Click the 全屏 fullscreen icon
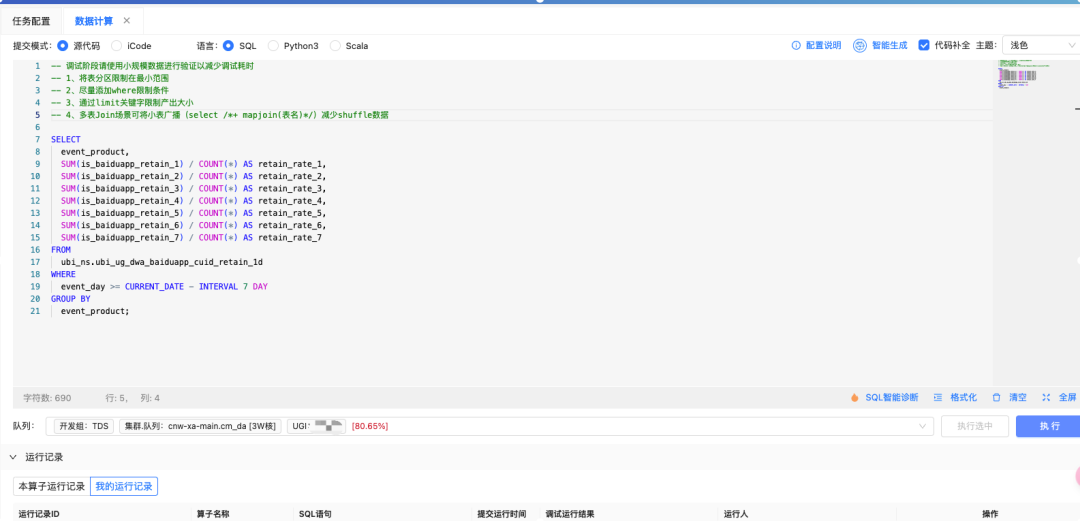1080x521 pixels. 1046,398
